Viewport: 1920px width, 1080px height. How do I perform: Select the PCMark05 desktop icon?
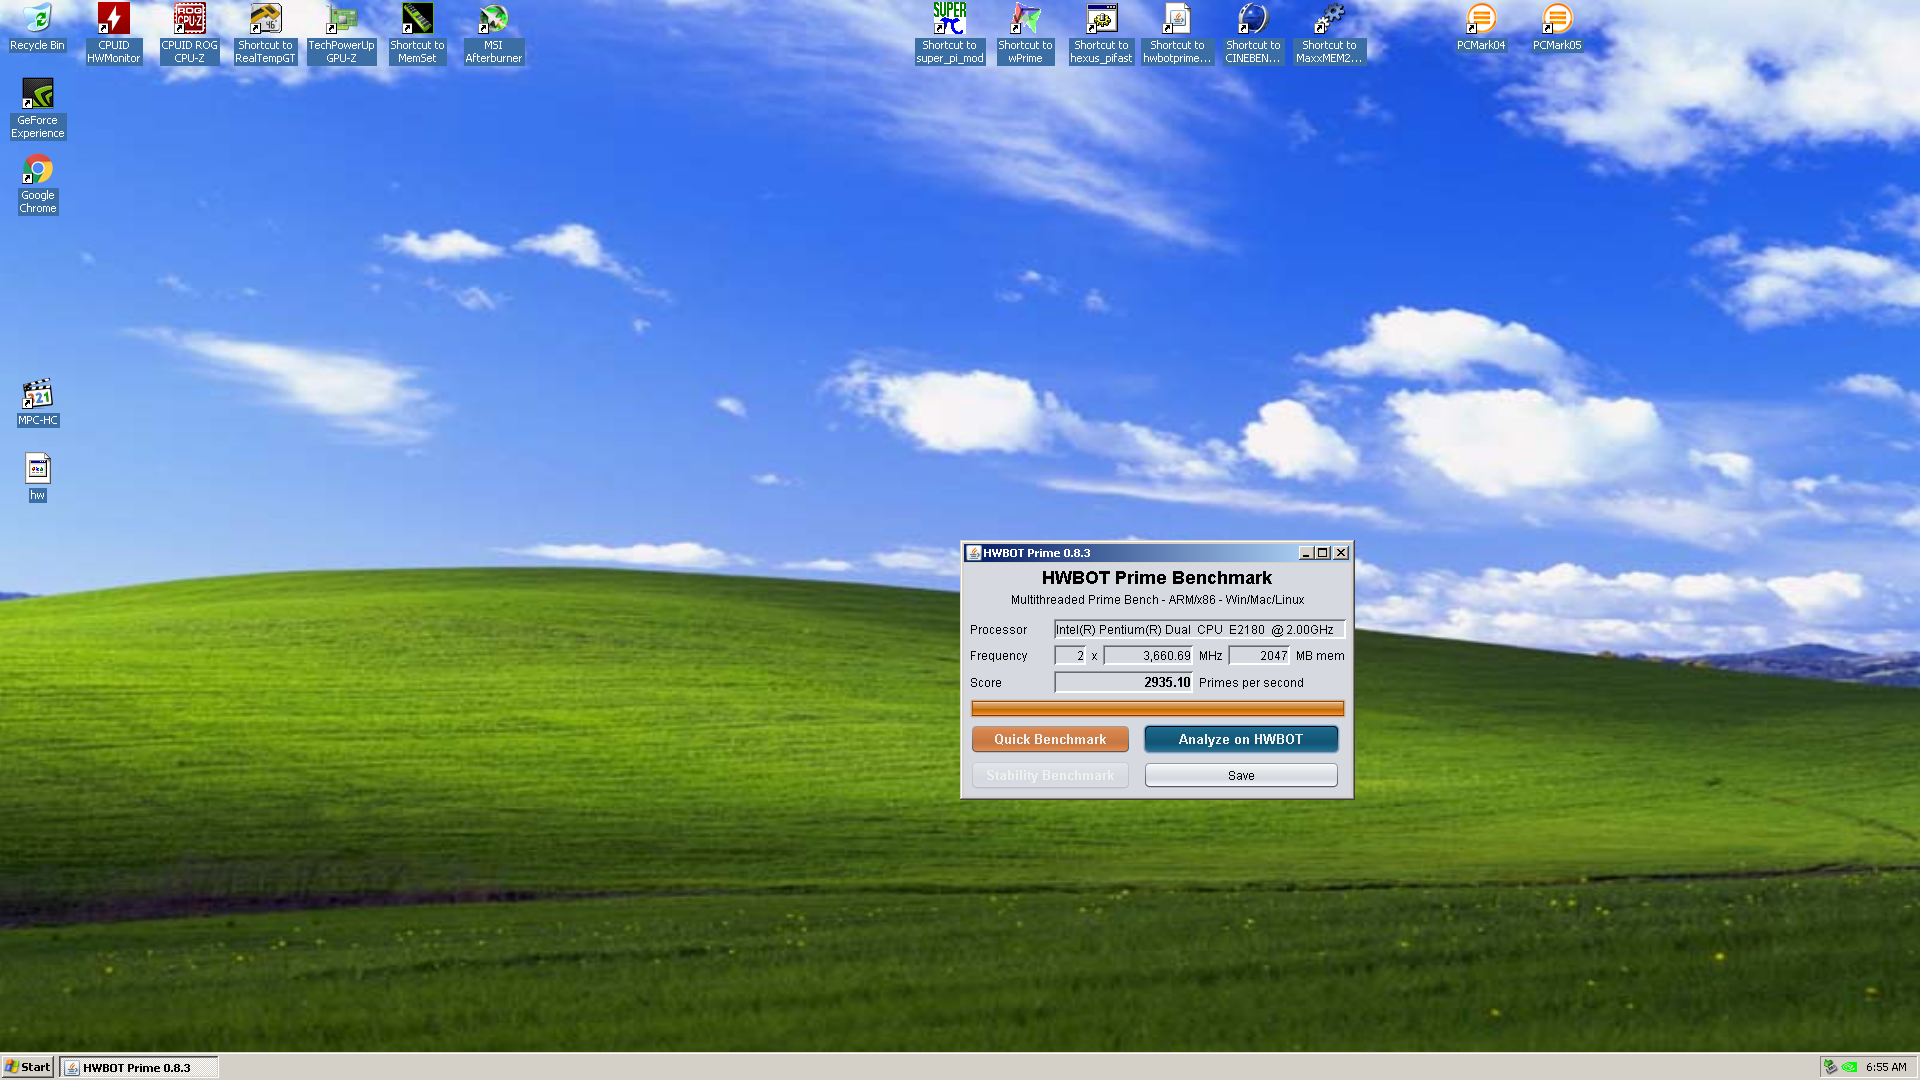1557,28
